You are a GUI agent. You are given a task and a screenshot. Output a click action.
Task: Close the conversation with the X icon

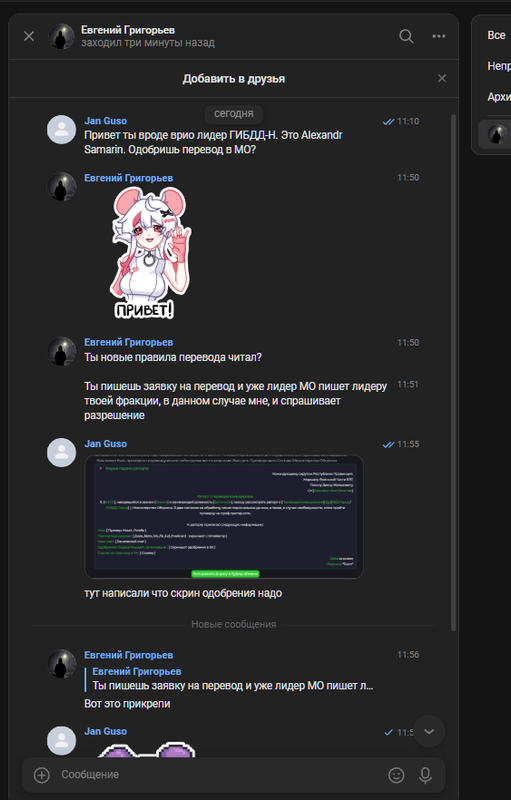tap(29, 36)
